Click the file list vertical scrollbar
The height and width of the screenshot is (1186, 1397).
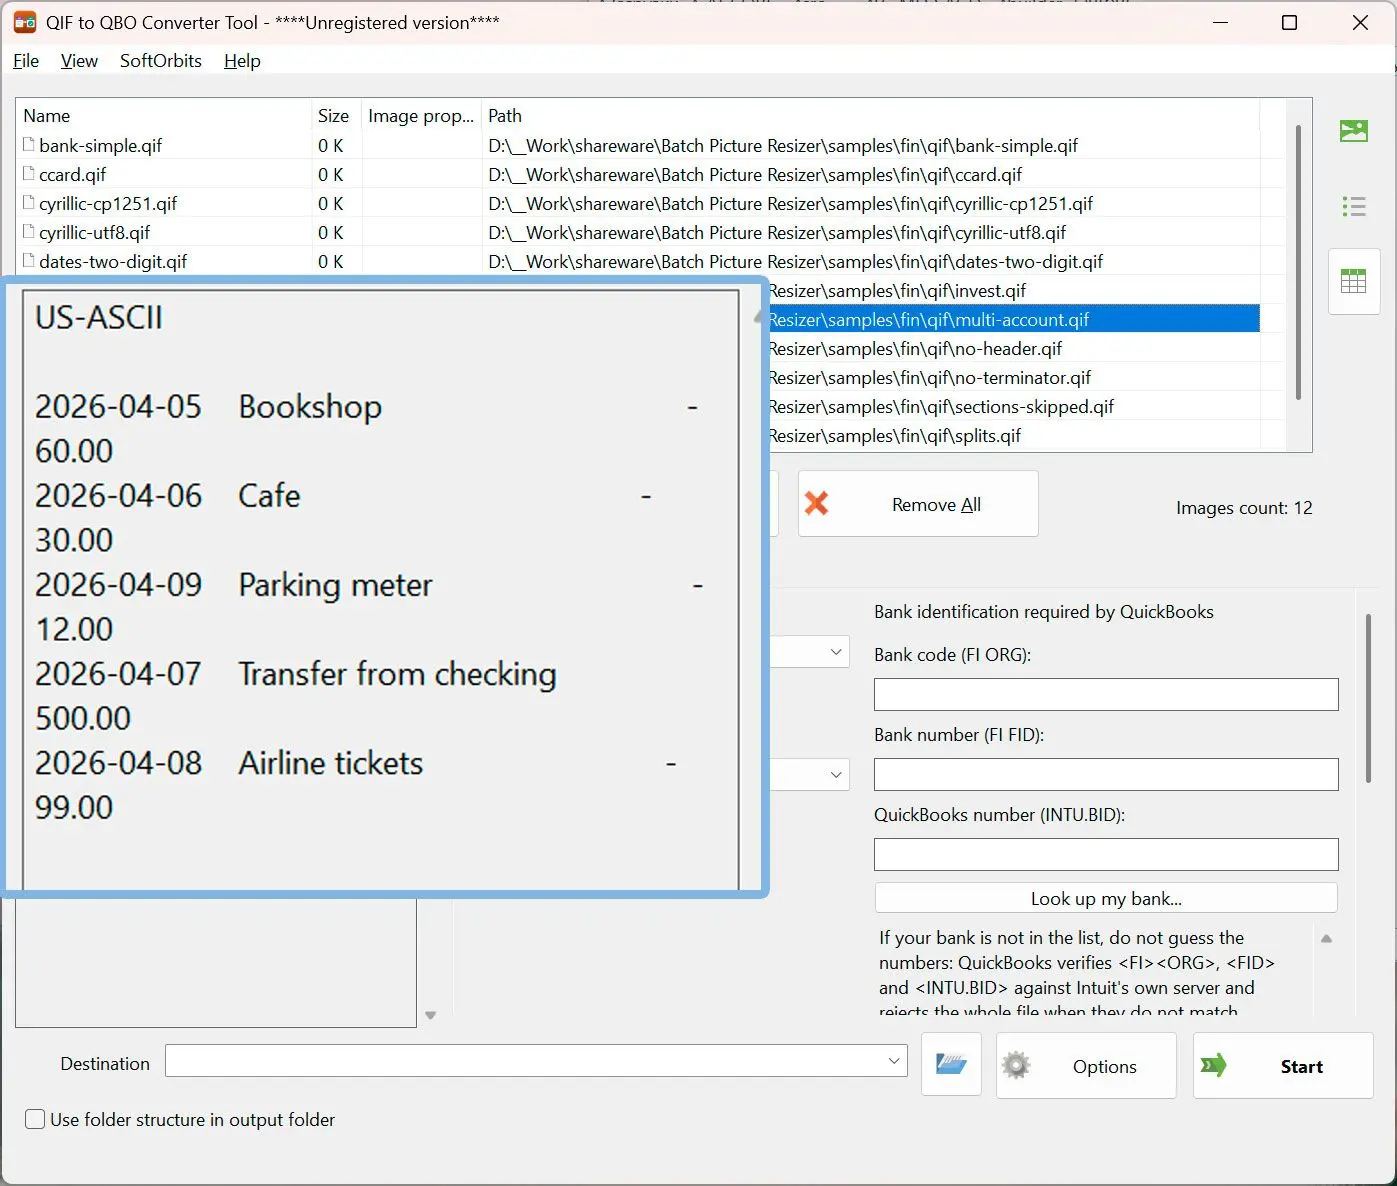1298,262
